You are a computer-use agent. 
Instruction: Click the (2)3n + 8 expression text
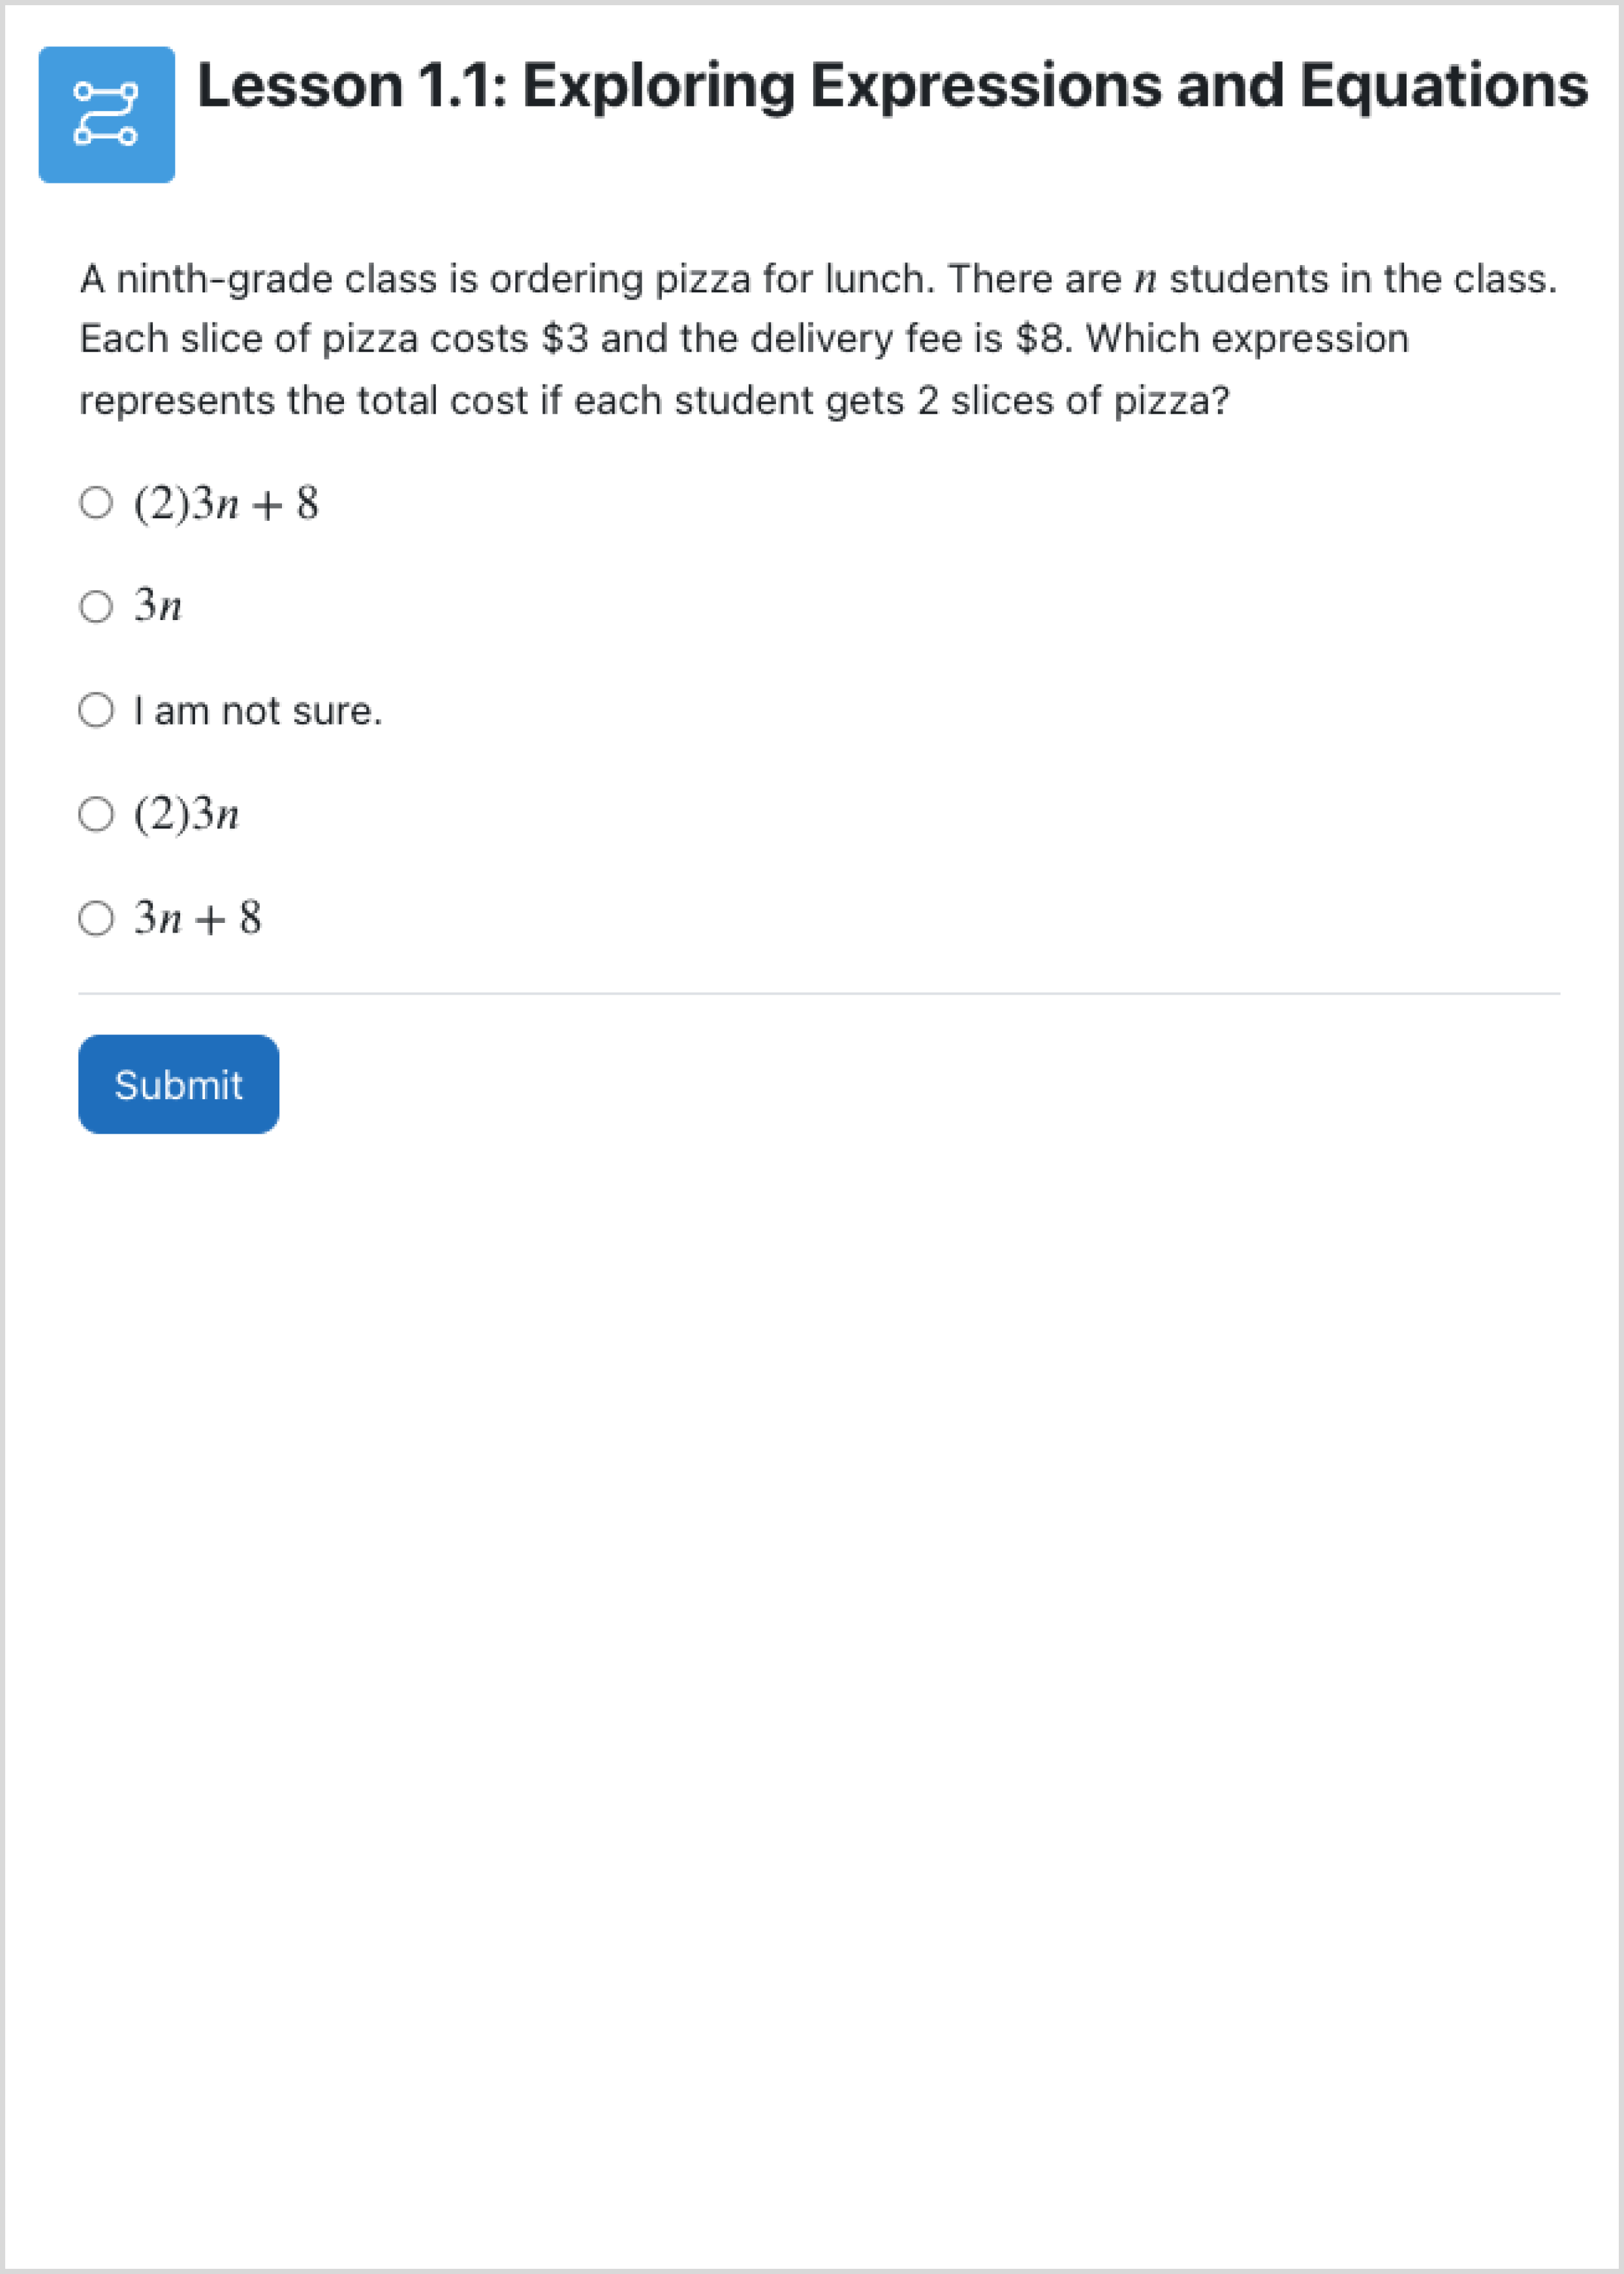point(227,503)
